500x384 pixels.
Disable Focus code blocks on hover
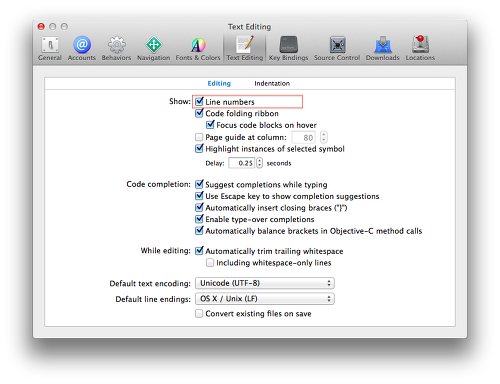coord(210,125)
